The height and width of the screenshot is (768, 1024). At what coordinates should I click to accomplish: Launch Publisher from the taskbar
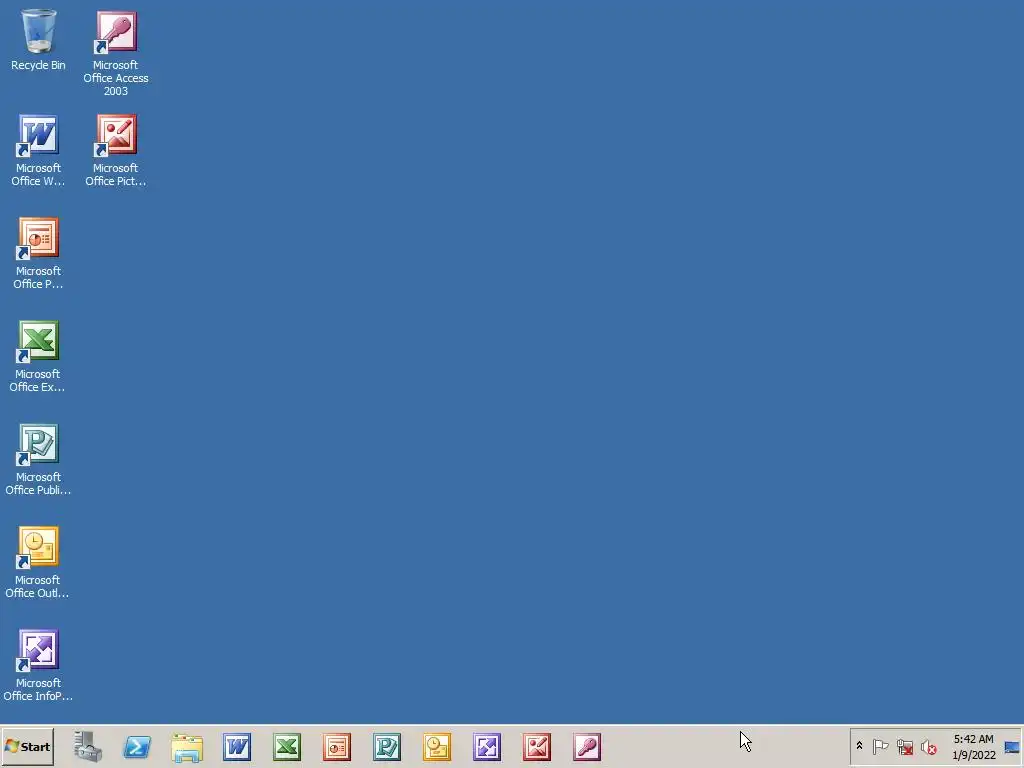pos(387,746)
